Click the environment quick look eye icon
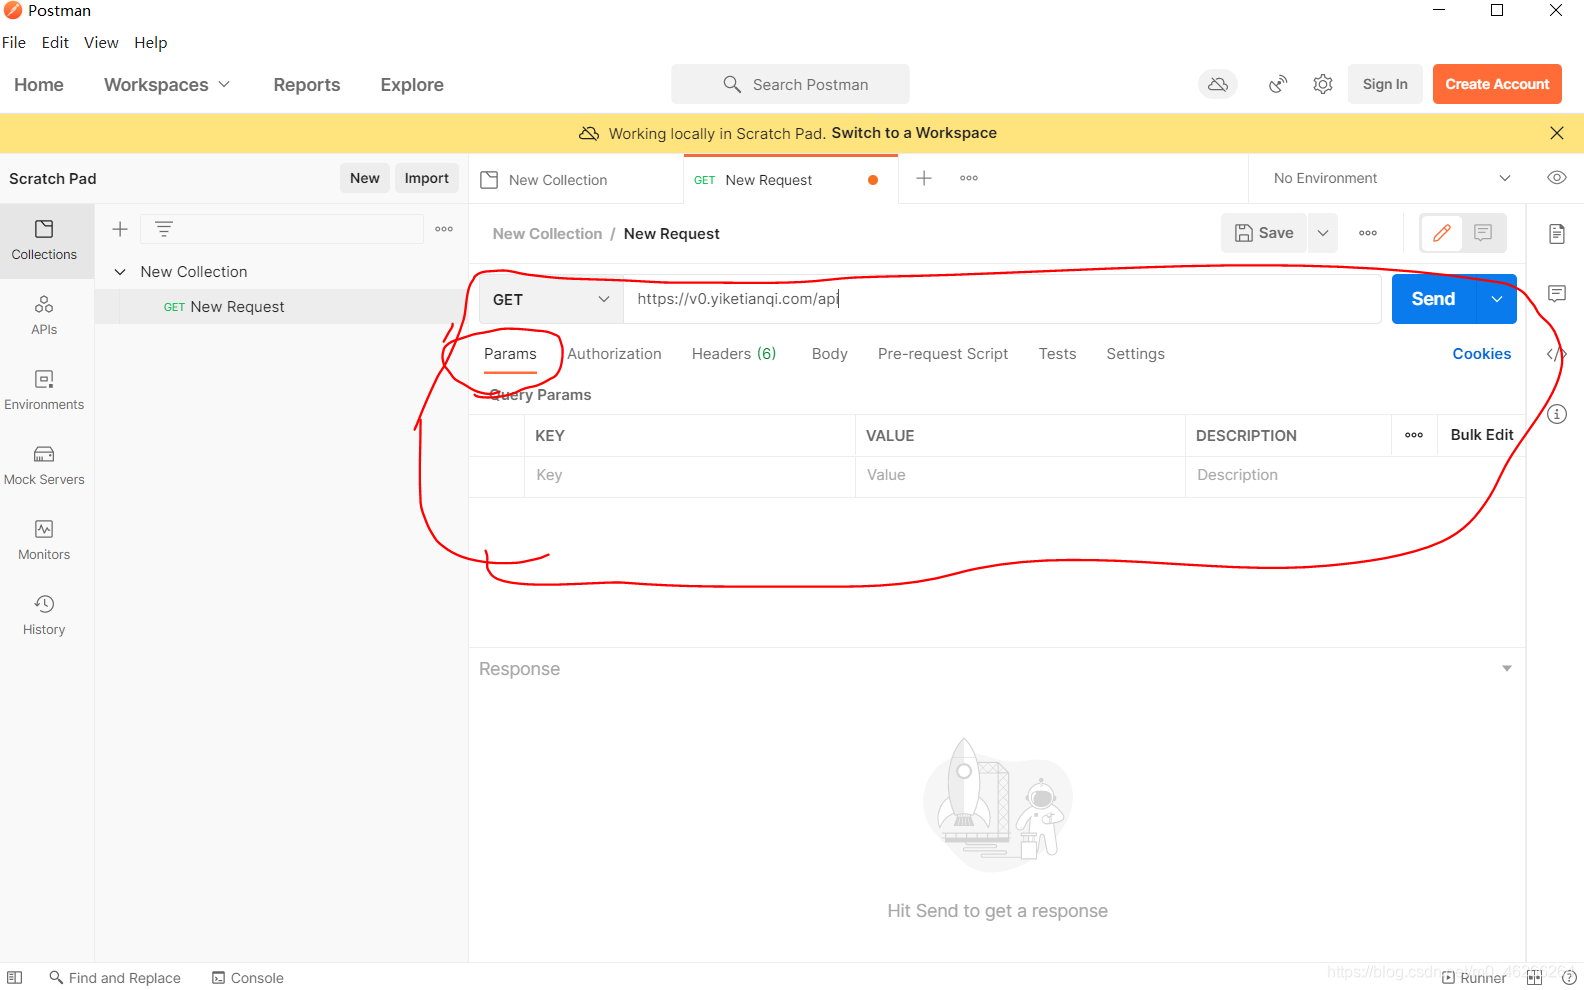Viewport: 1584px width, 990px height. [1557, 178]
